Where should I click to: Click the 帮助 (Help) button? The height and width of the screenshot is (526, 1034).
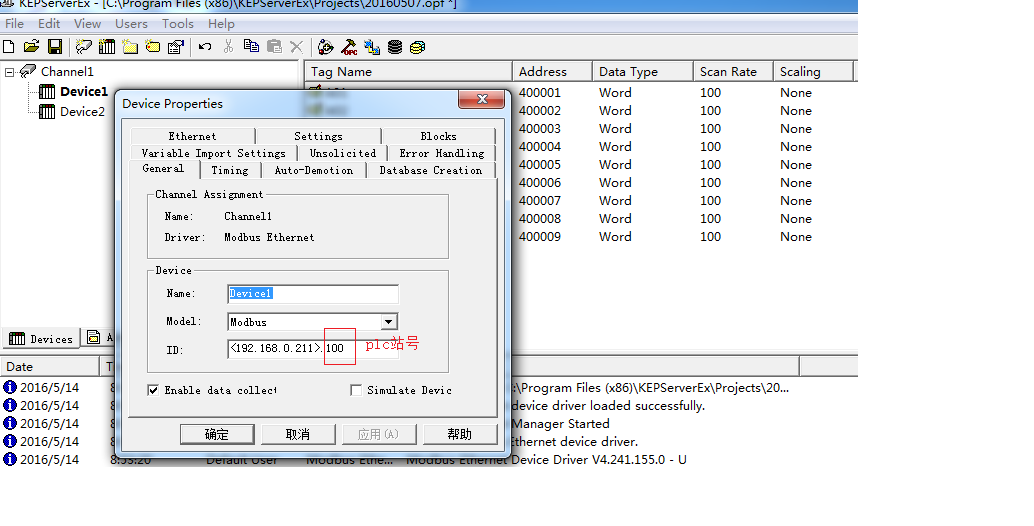coord(460,434)
